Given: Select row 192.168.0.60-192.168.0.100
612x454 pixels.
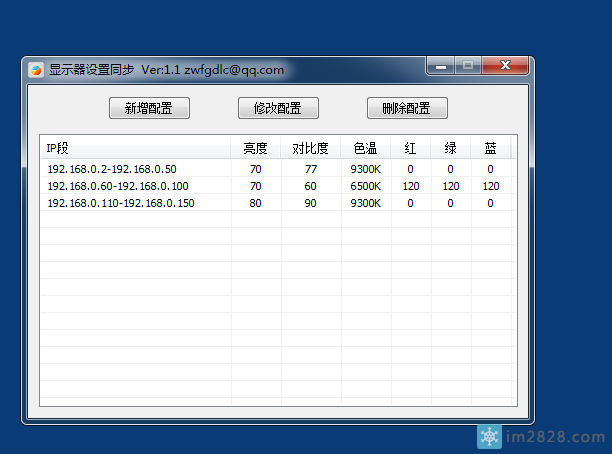Looking at the screenshot, I should tap(117, 186).
